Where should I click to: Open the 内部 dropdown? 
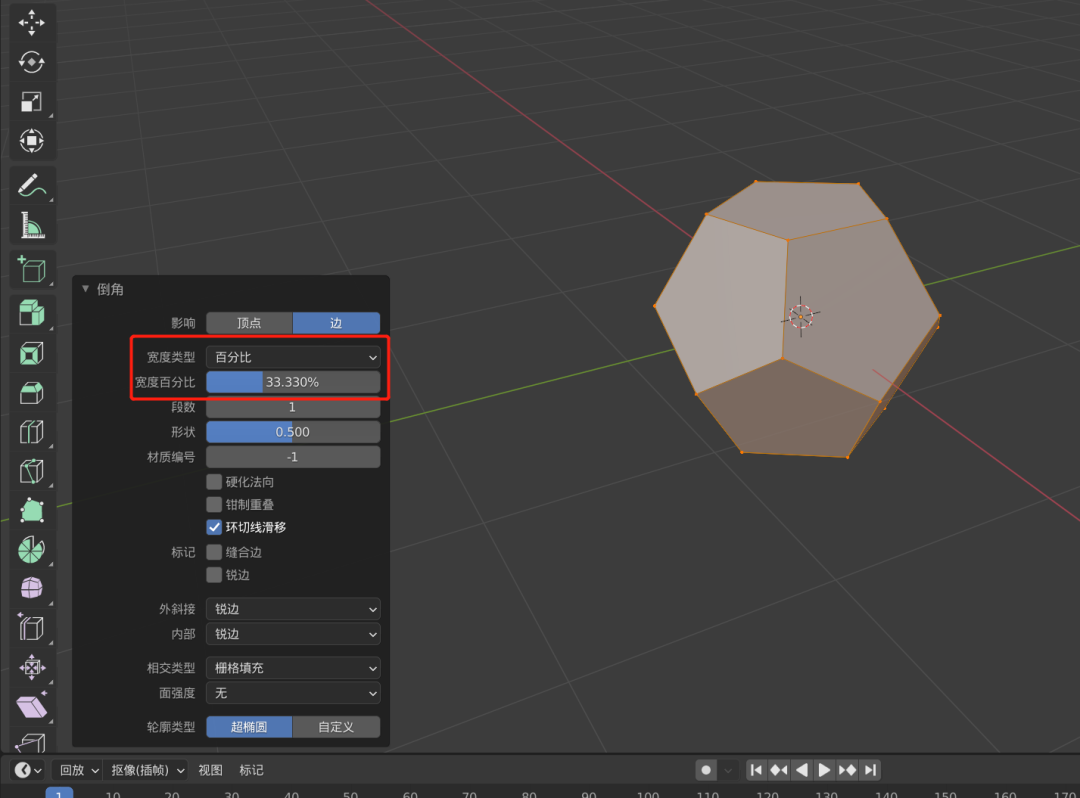(293, 633)
